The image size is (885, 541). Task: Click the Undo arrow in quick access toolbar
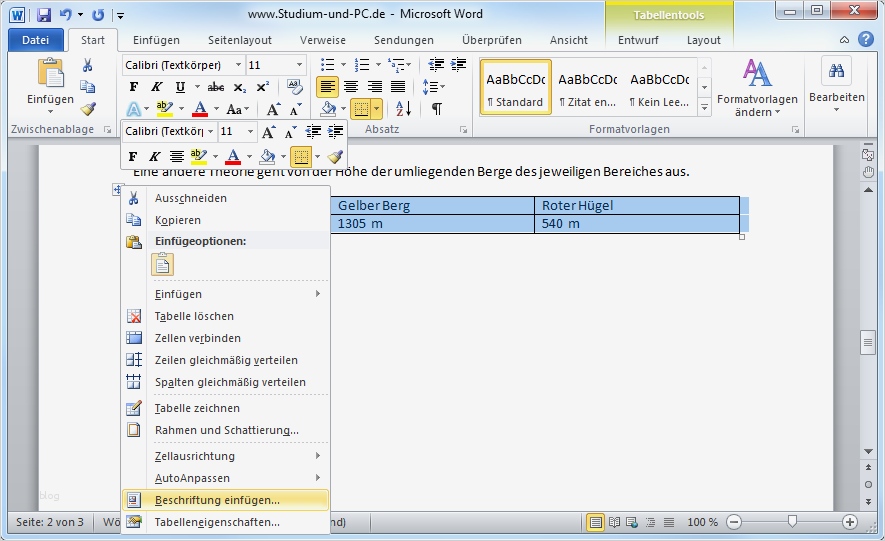(x=65, y=15)
